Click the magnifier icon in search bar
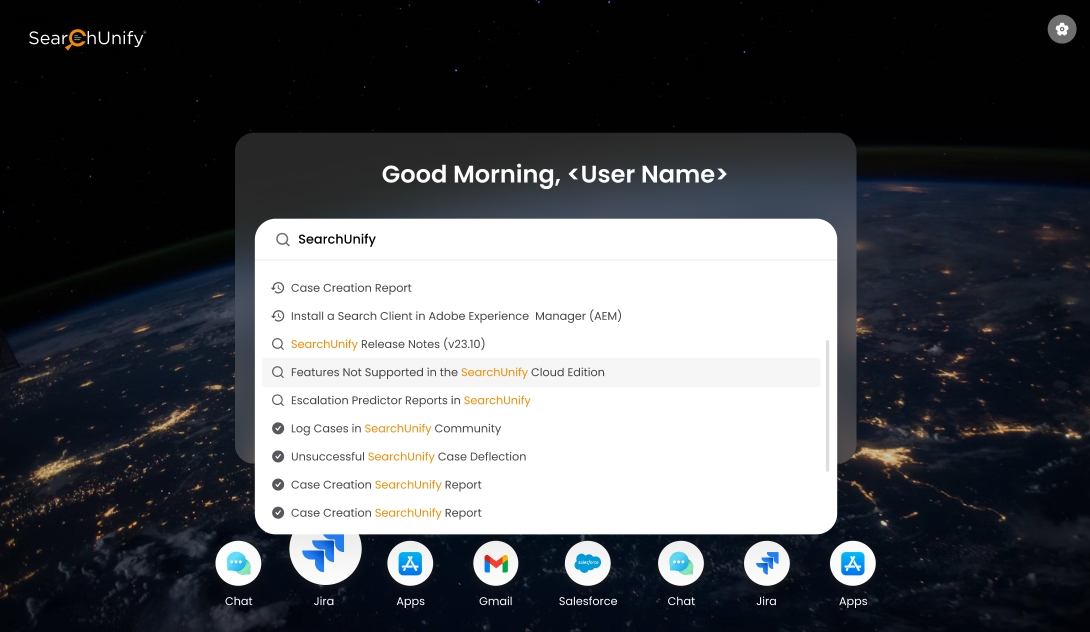 pos(283,240)
